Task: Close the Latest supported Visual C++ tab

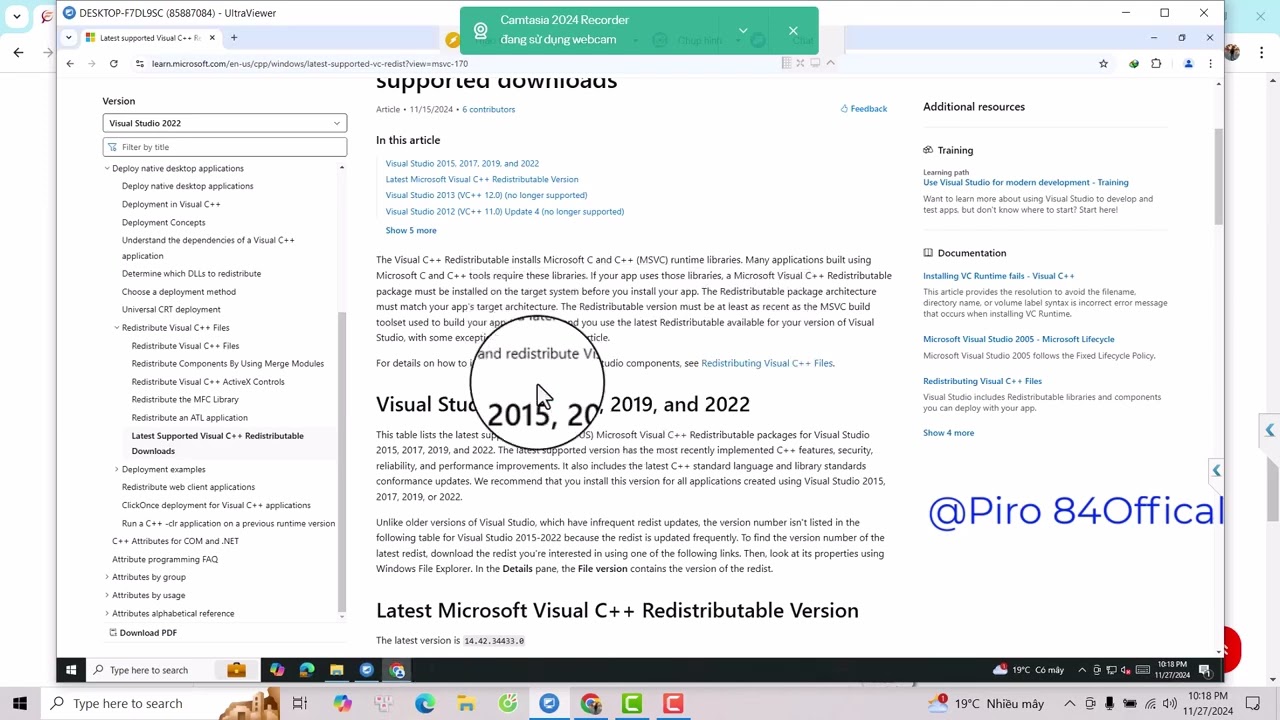Action: 212,38
